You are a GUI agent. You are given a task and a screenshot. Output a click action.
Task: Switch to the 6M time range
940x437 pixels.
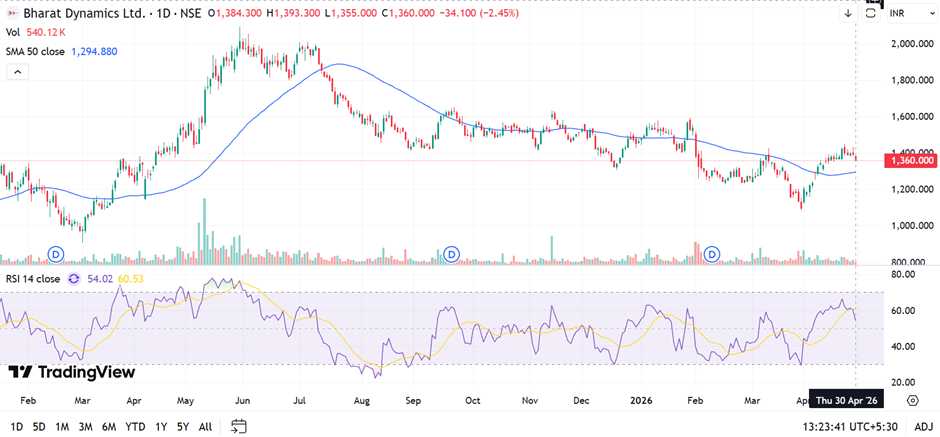tap(107, 426)
